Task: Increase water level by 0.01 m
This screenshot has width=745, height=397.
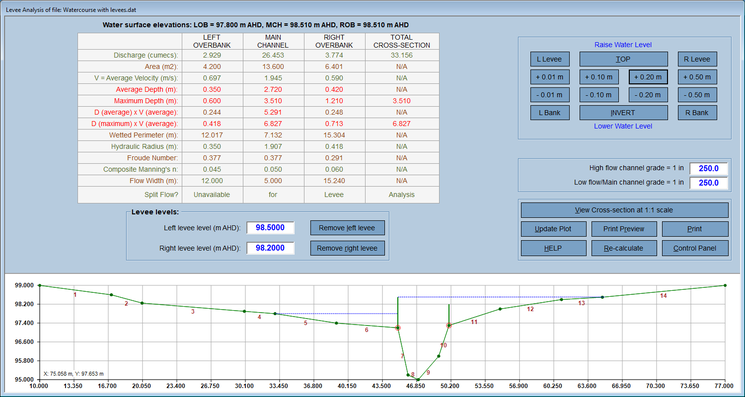Action: coord(550,76)
